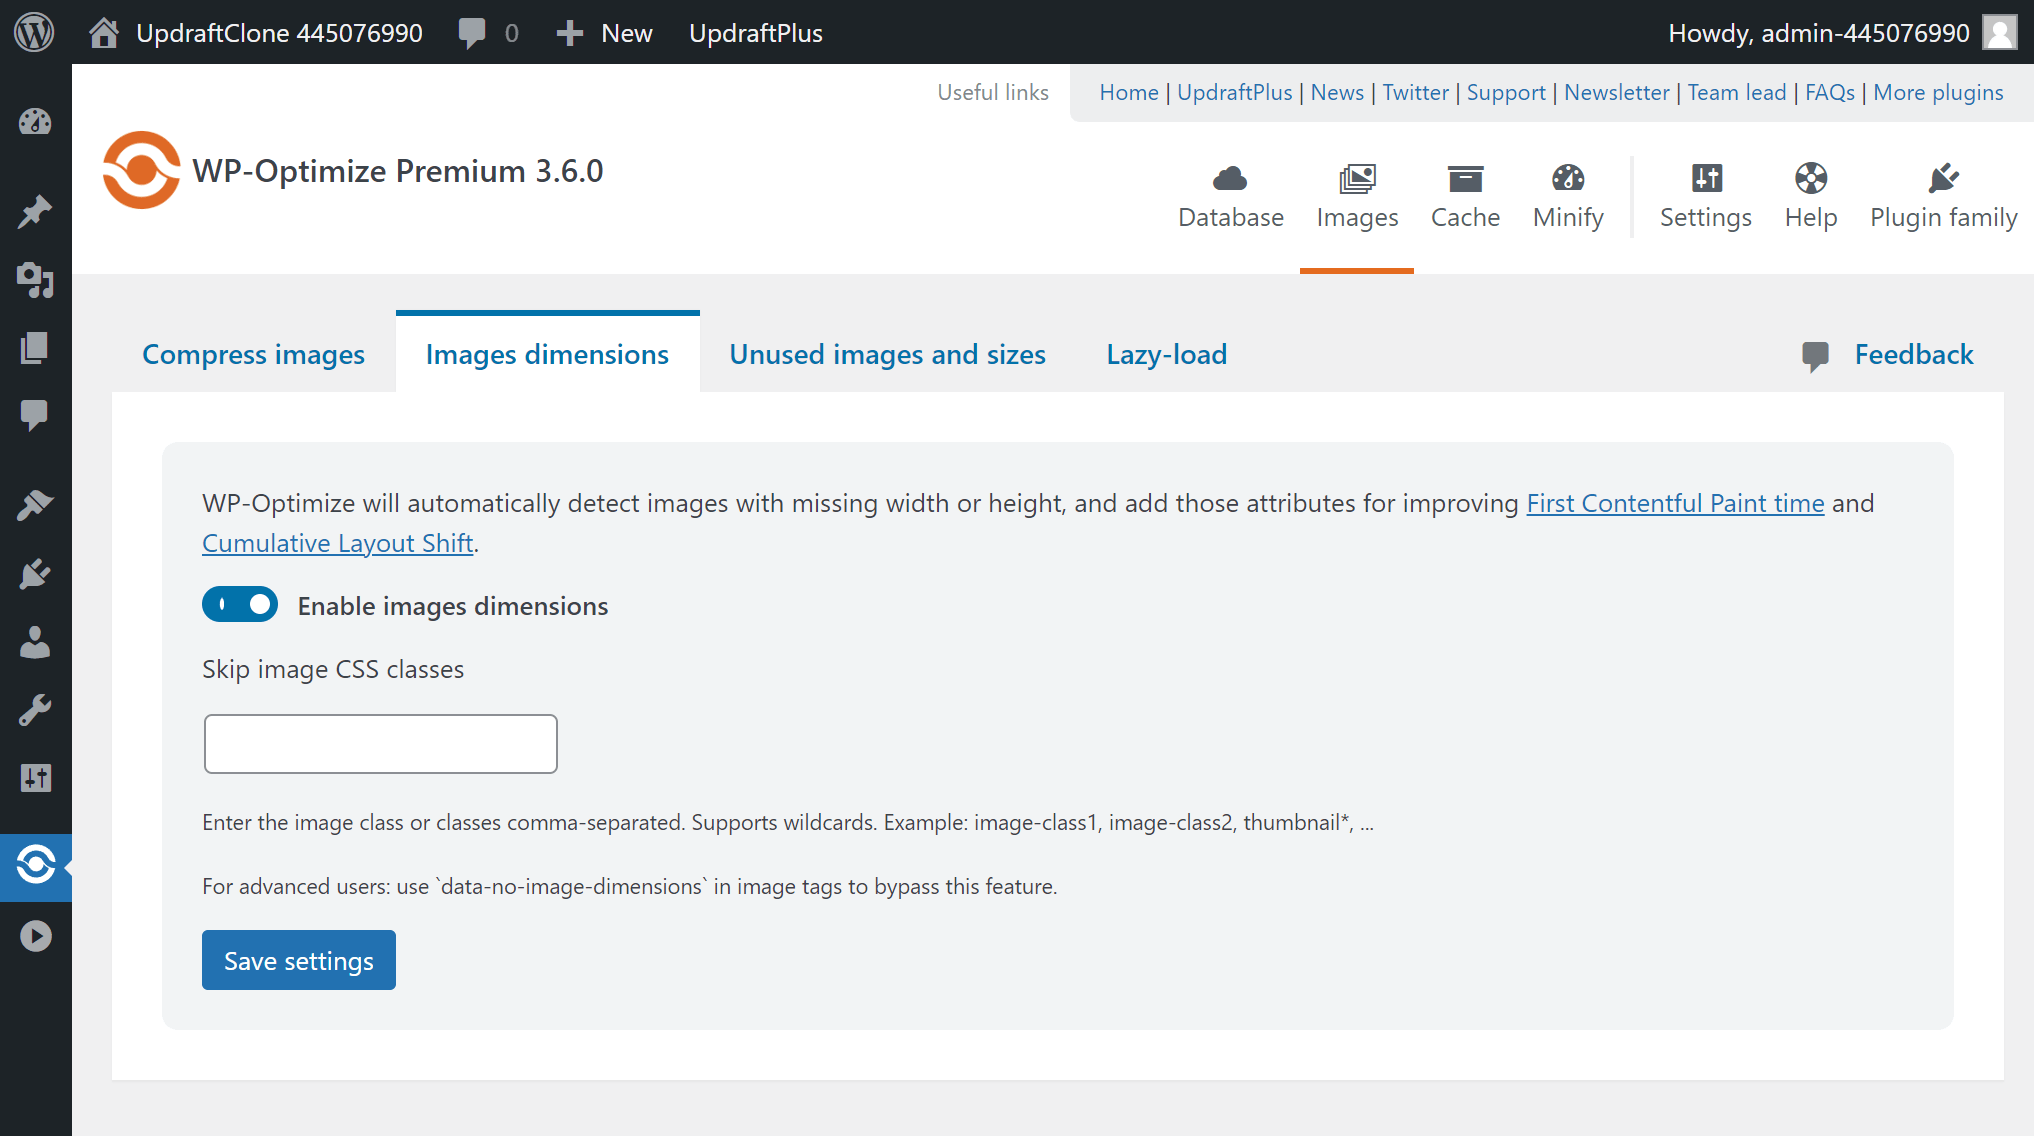Open the Users sidebar icon
Viewport: 2034px width, 1136px height.
(35, 642)
